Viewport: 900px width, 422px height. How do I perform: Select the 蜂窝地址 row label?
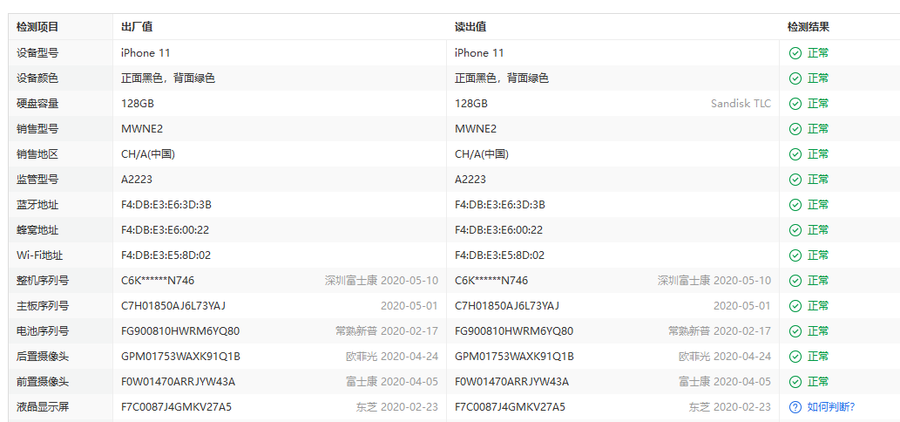(37, 230)
